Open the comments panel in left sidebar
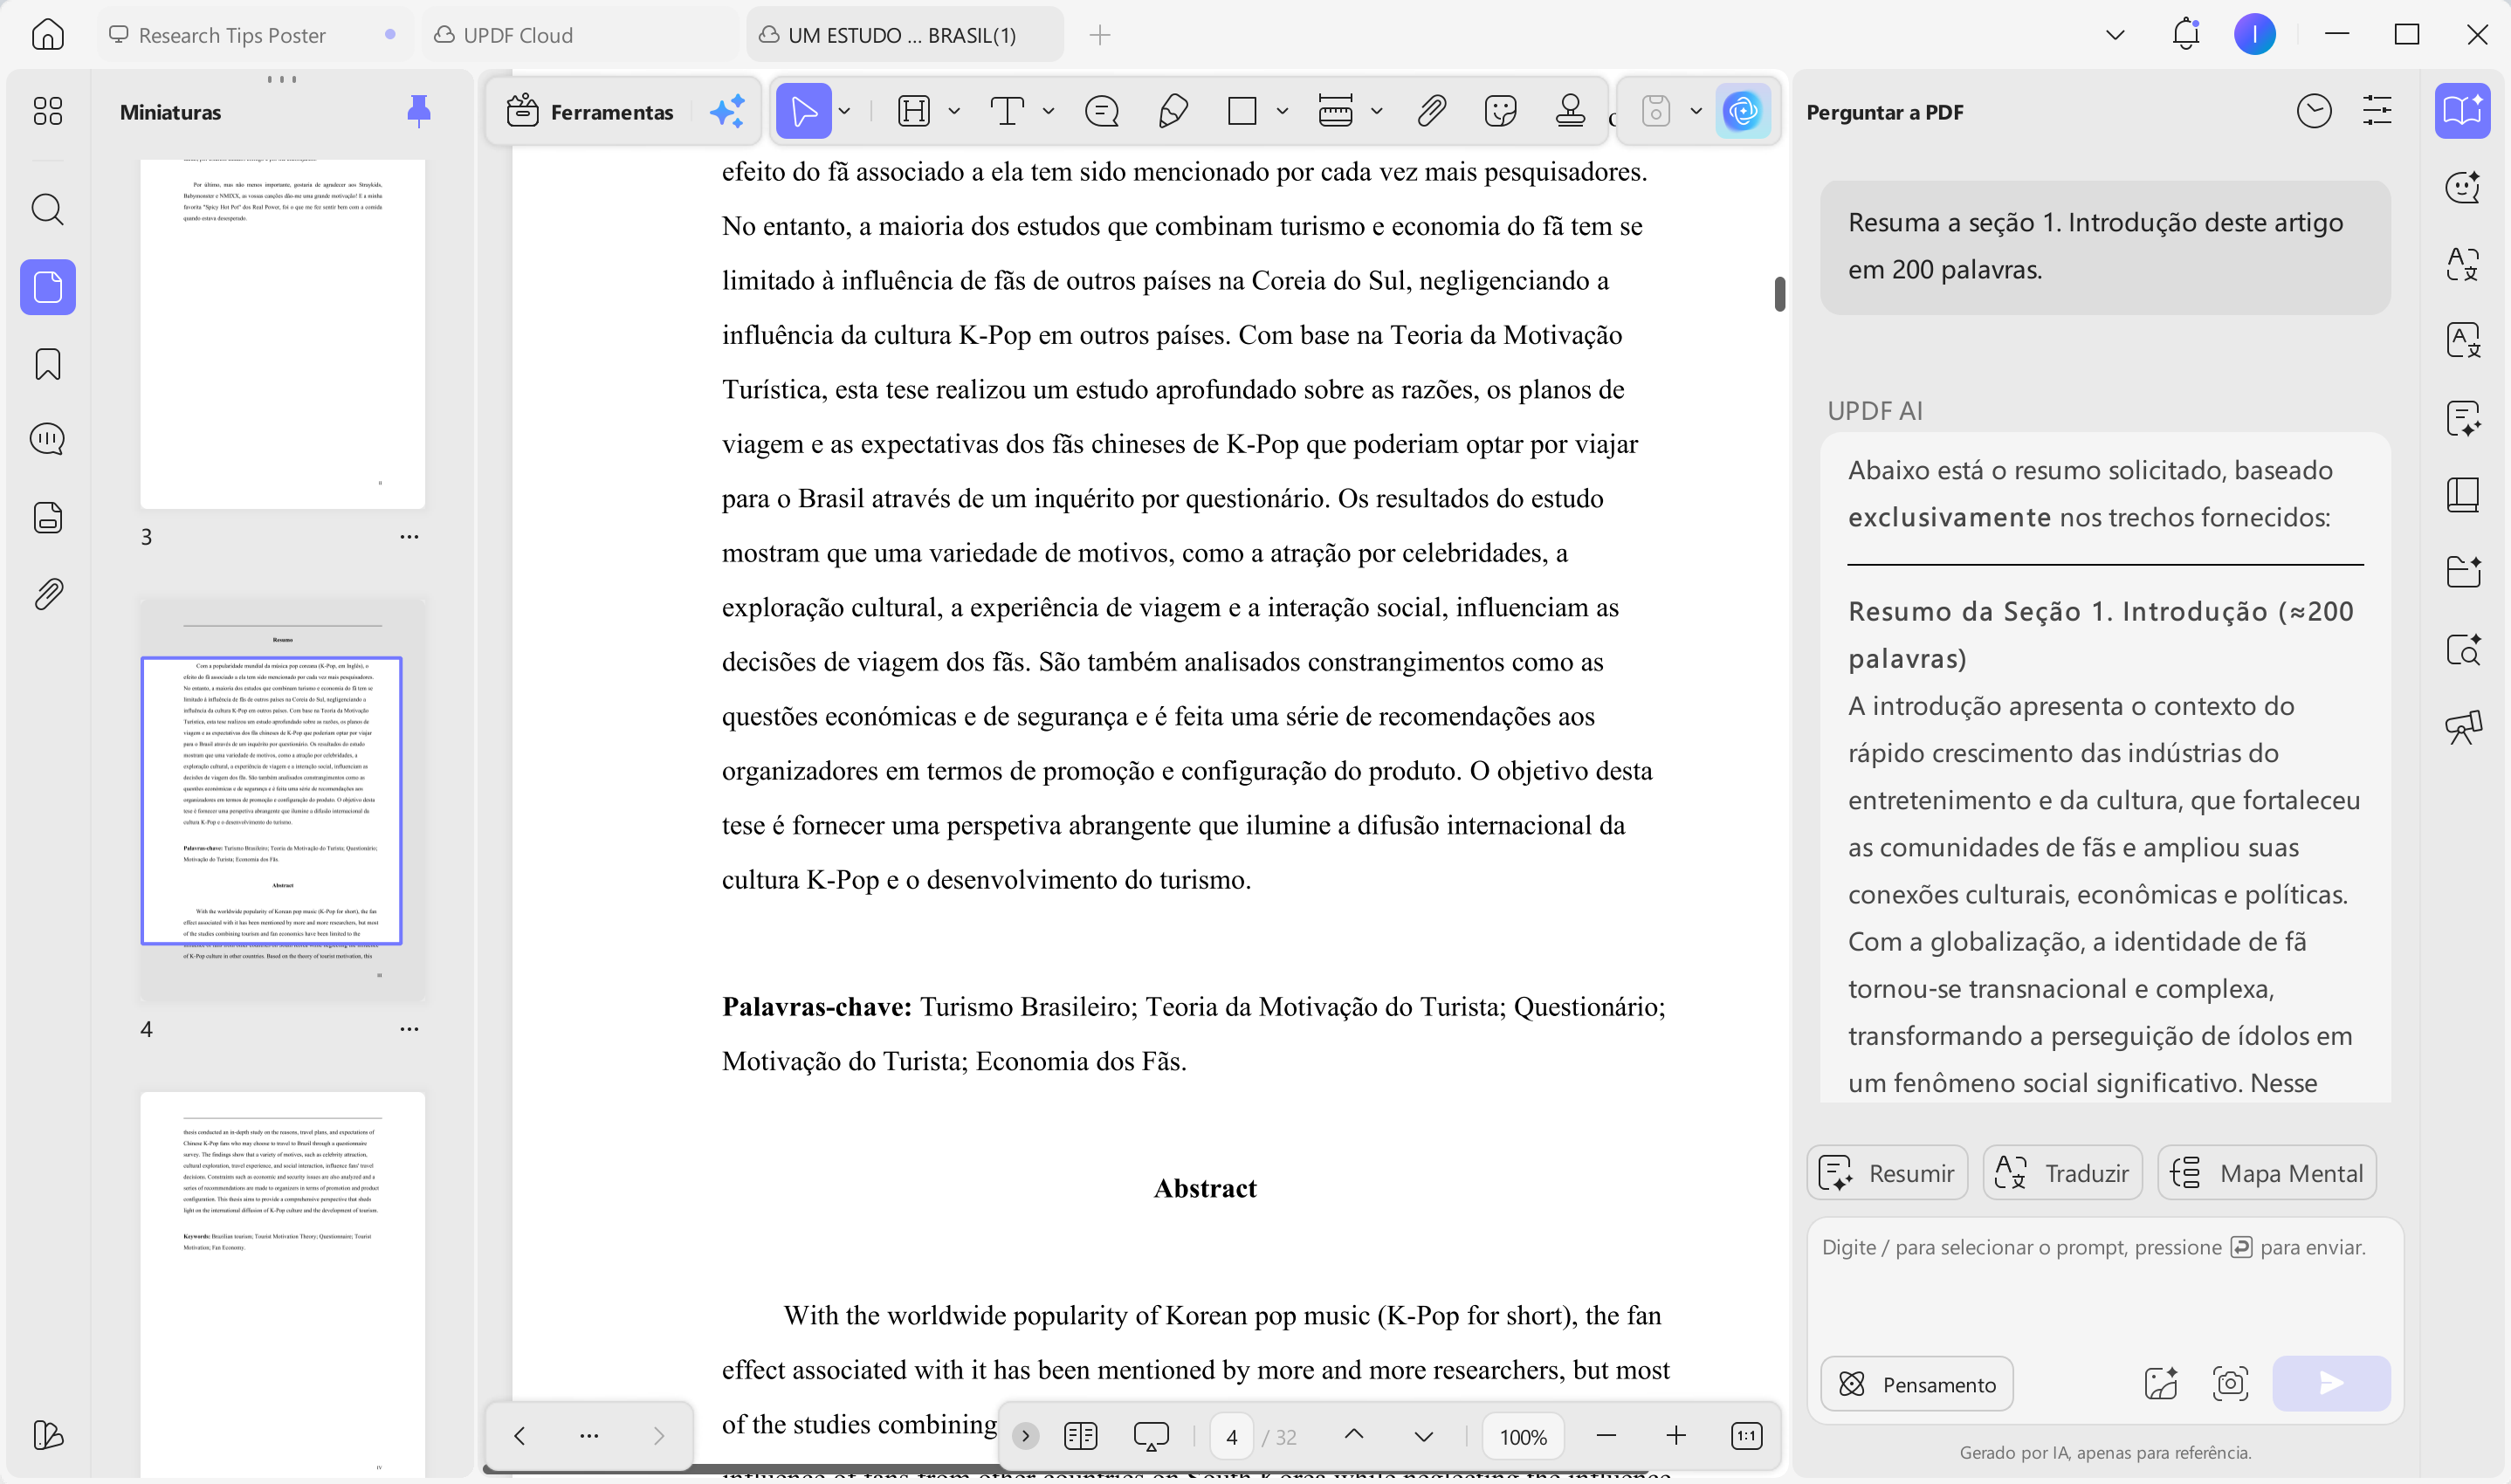This screenshot has height=1484, width=2511. tap(47, 439)
